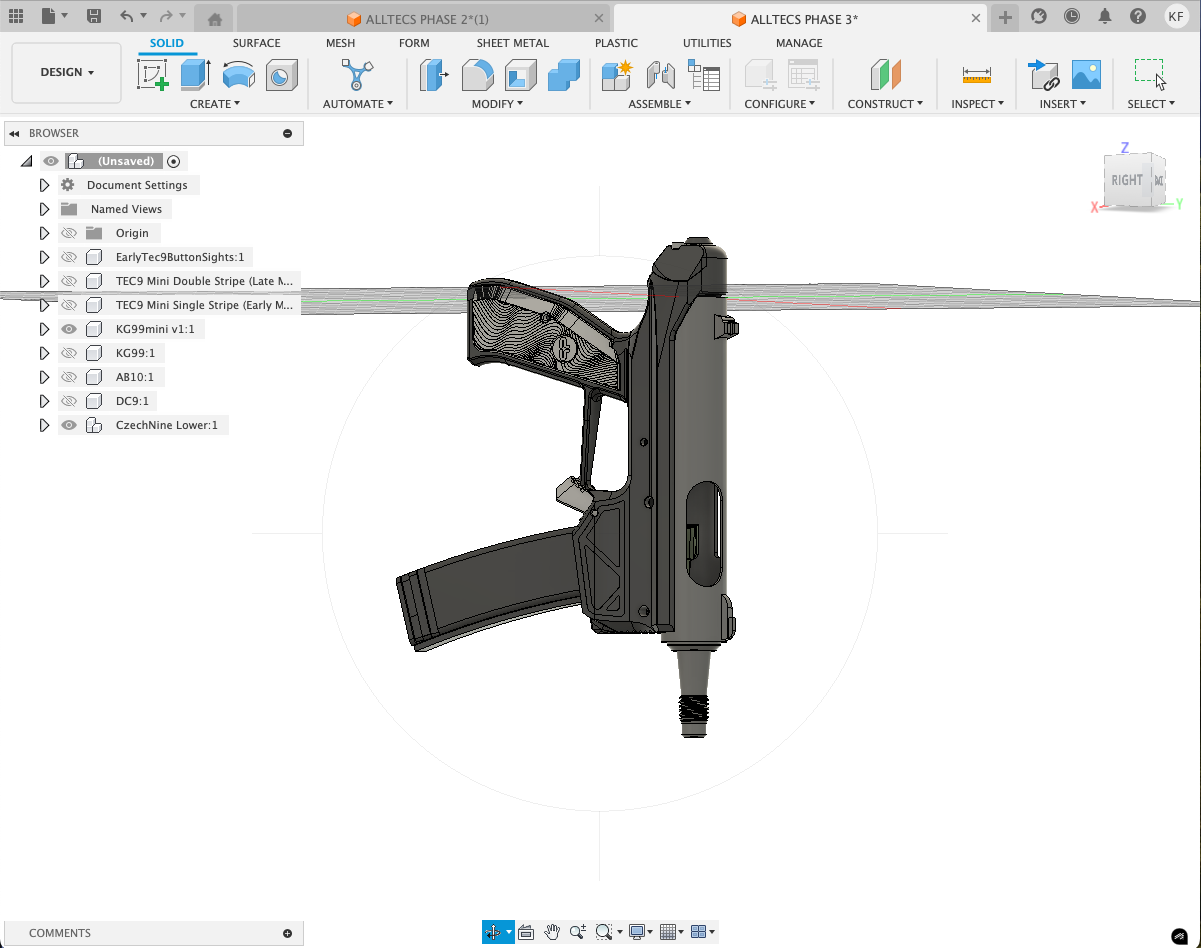Screen dimensions: 1201x948
Task: Open the MODIFY dropdown menu
Action: pos(497,104)
